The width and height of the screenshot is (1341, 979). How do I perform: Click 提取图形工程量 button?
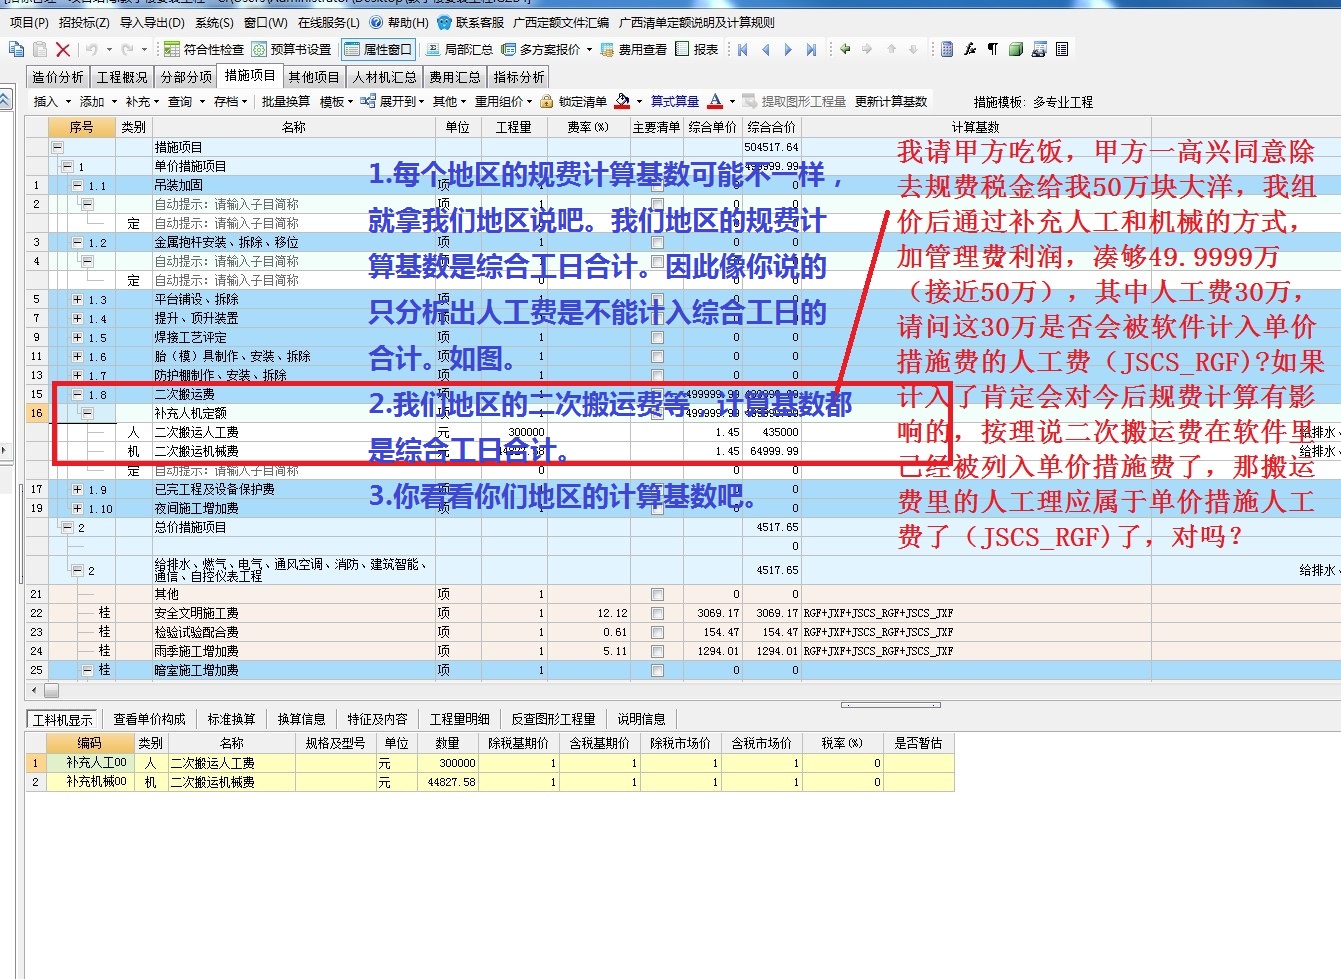(794, 102)
